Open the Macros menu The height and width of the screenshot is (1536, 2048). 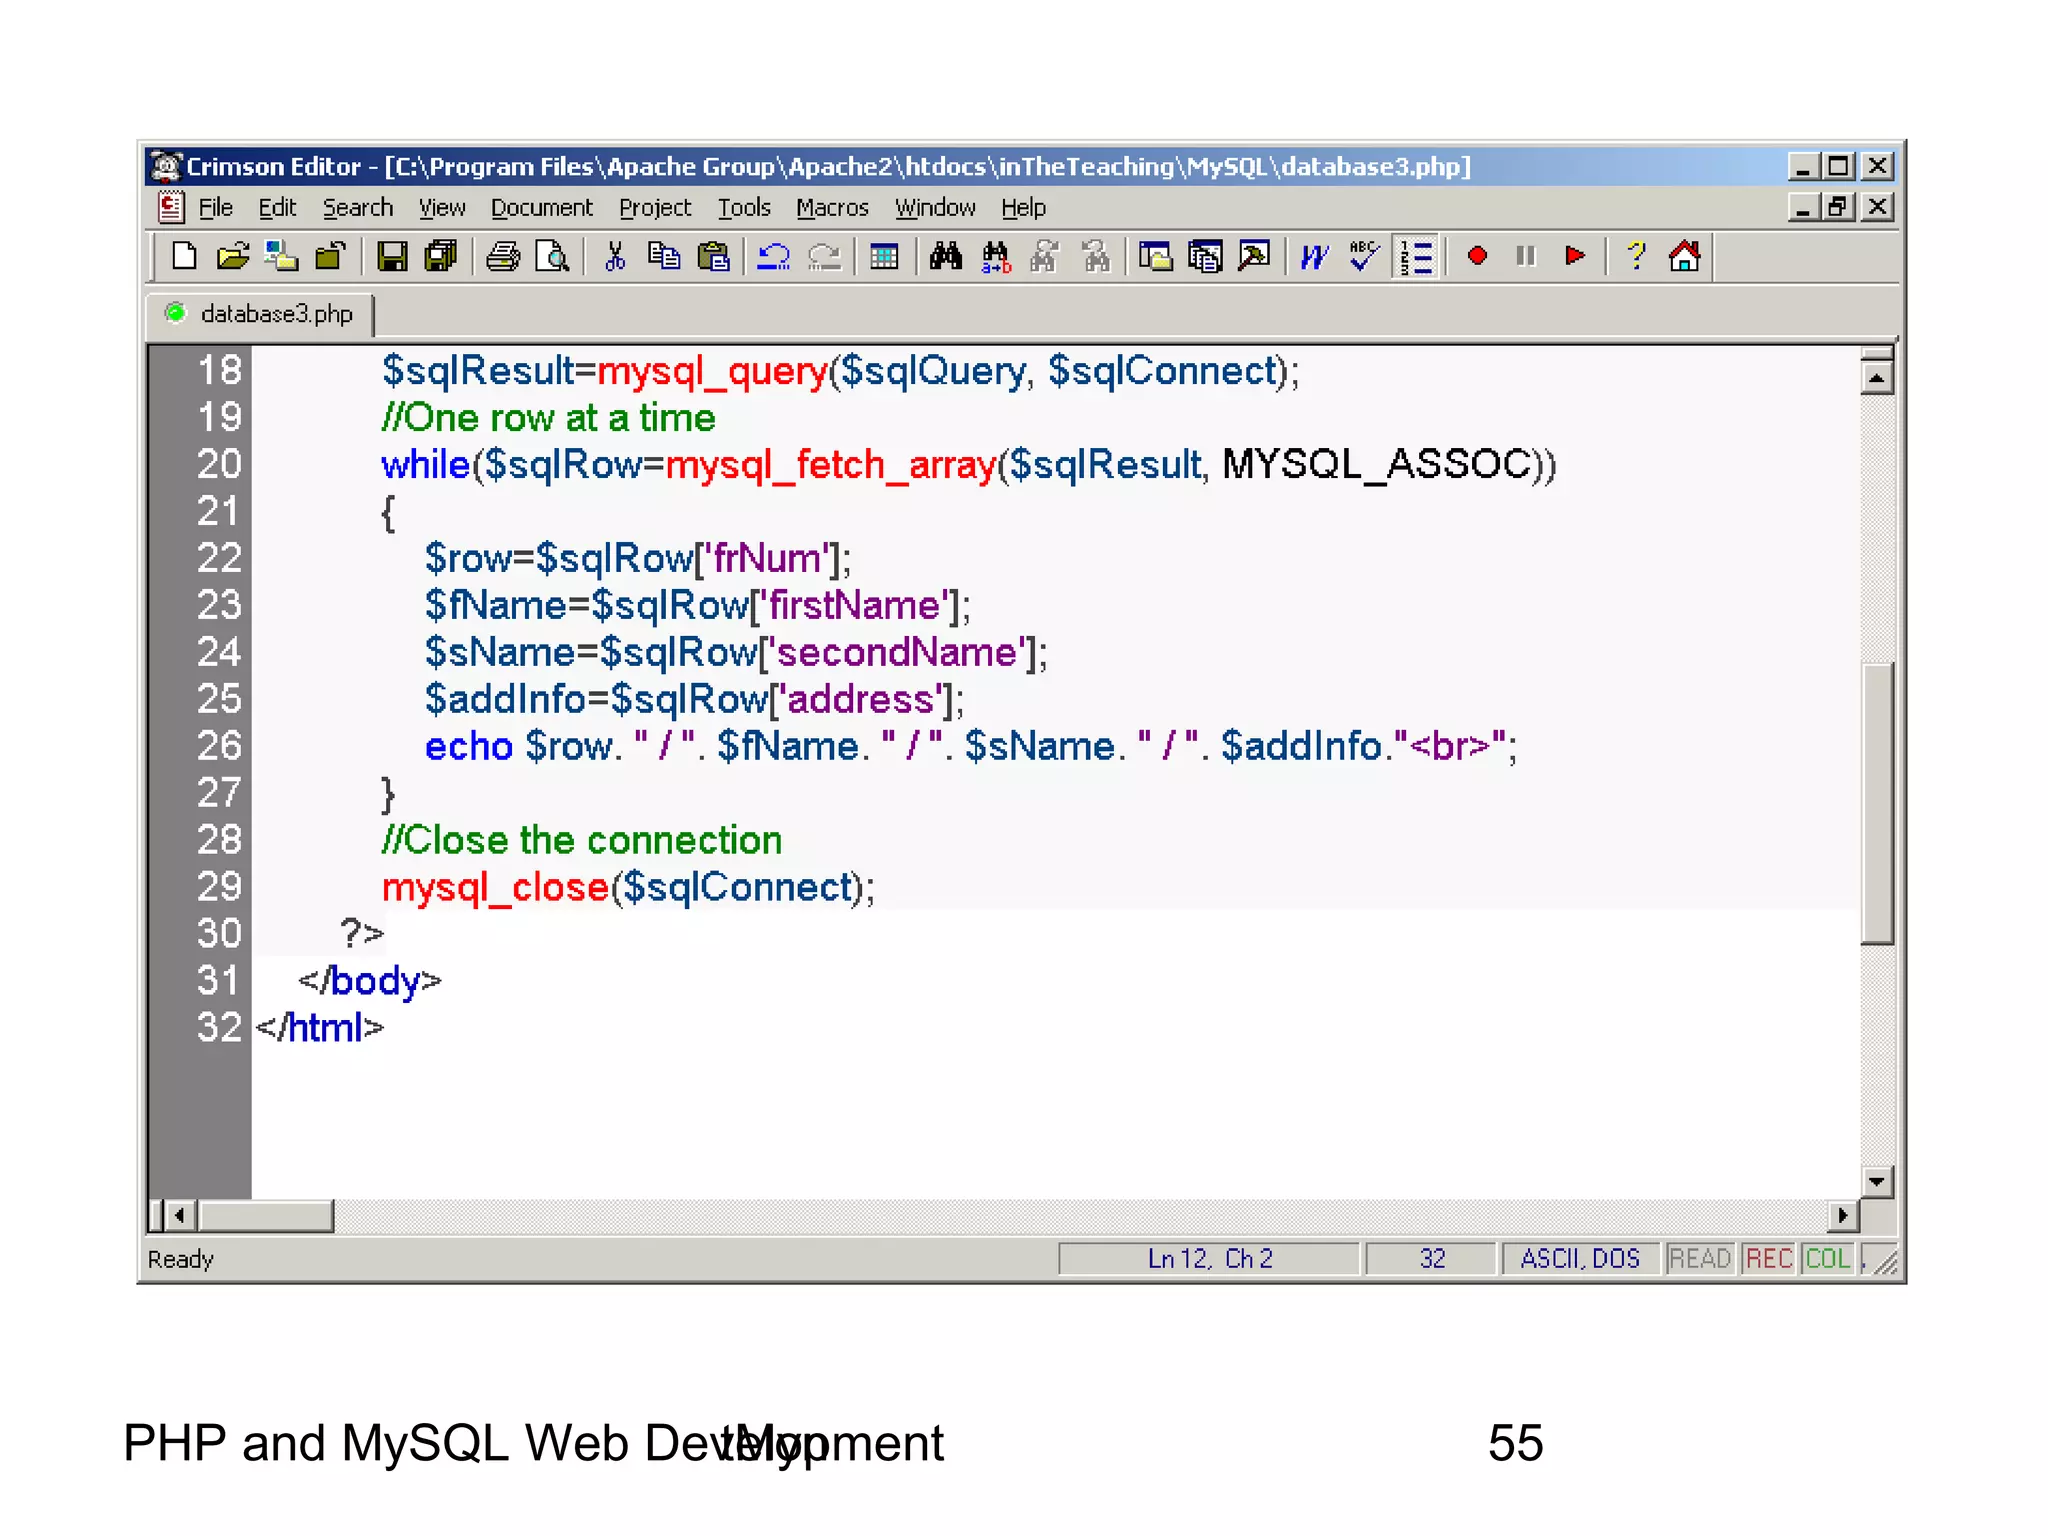coord(832,208)
